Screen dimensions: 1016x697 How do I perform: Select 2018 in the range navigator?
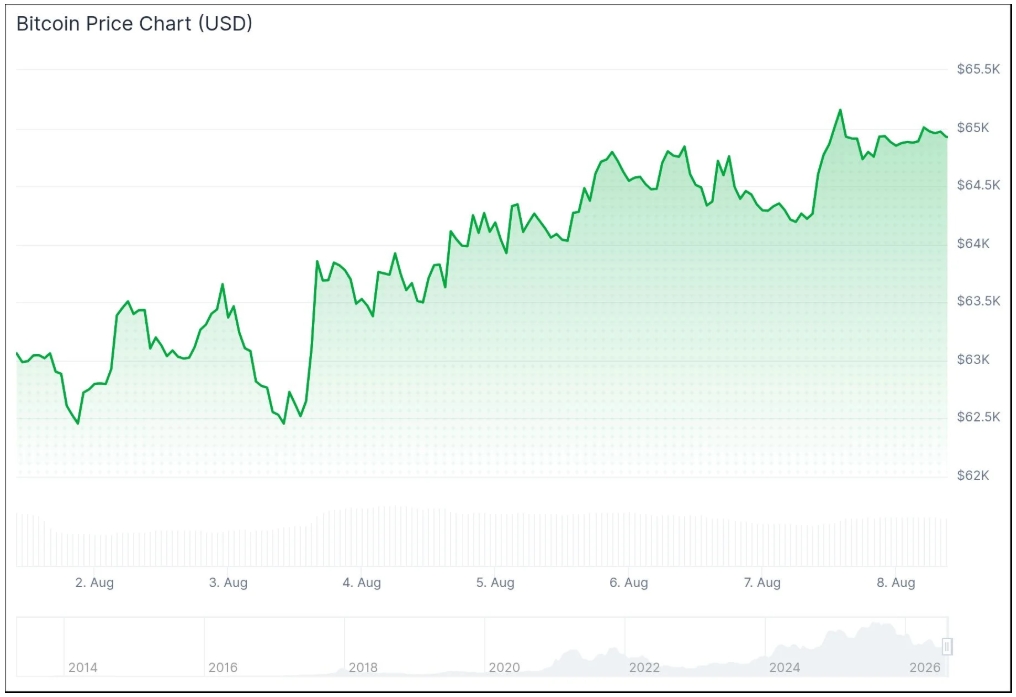click(363, 667)
